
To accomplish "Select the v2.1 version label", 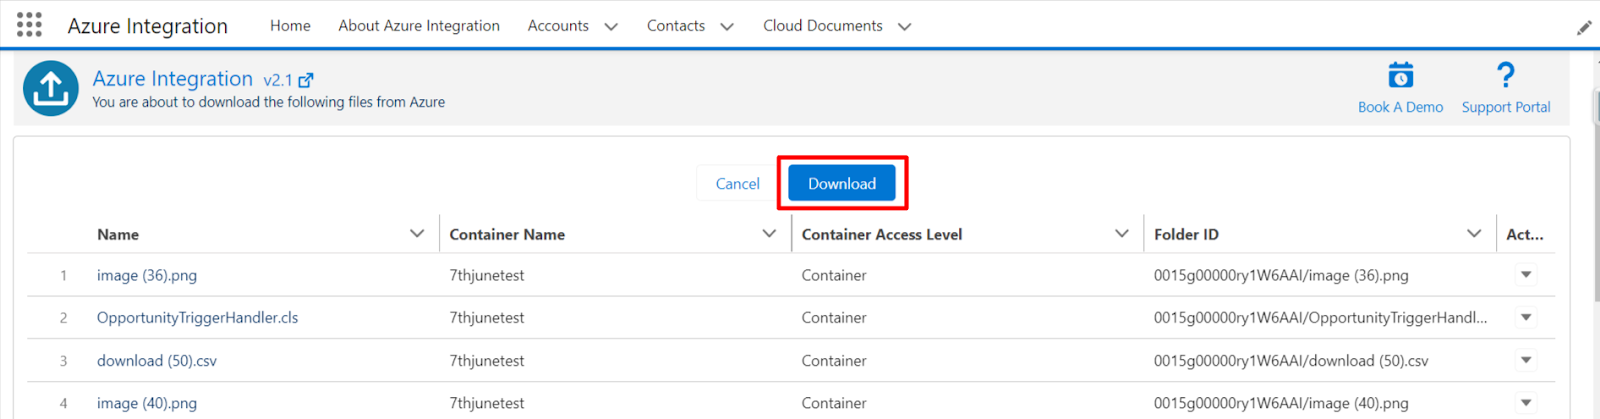I will 277,80.
